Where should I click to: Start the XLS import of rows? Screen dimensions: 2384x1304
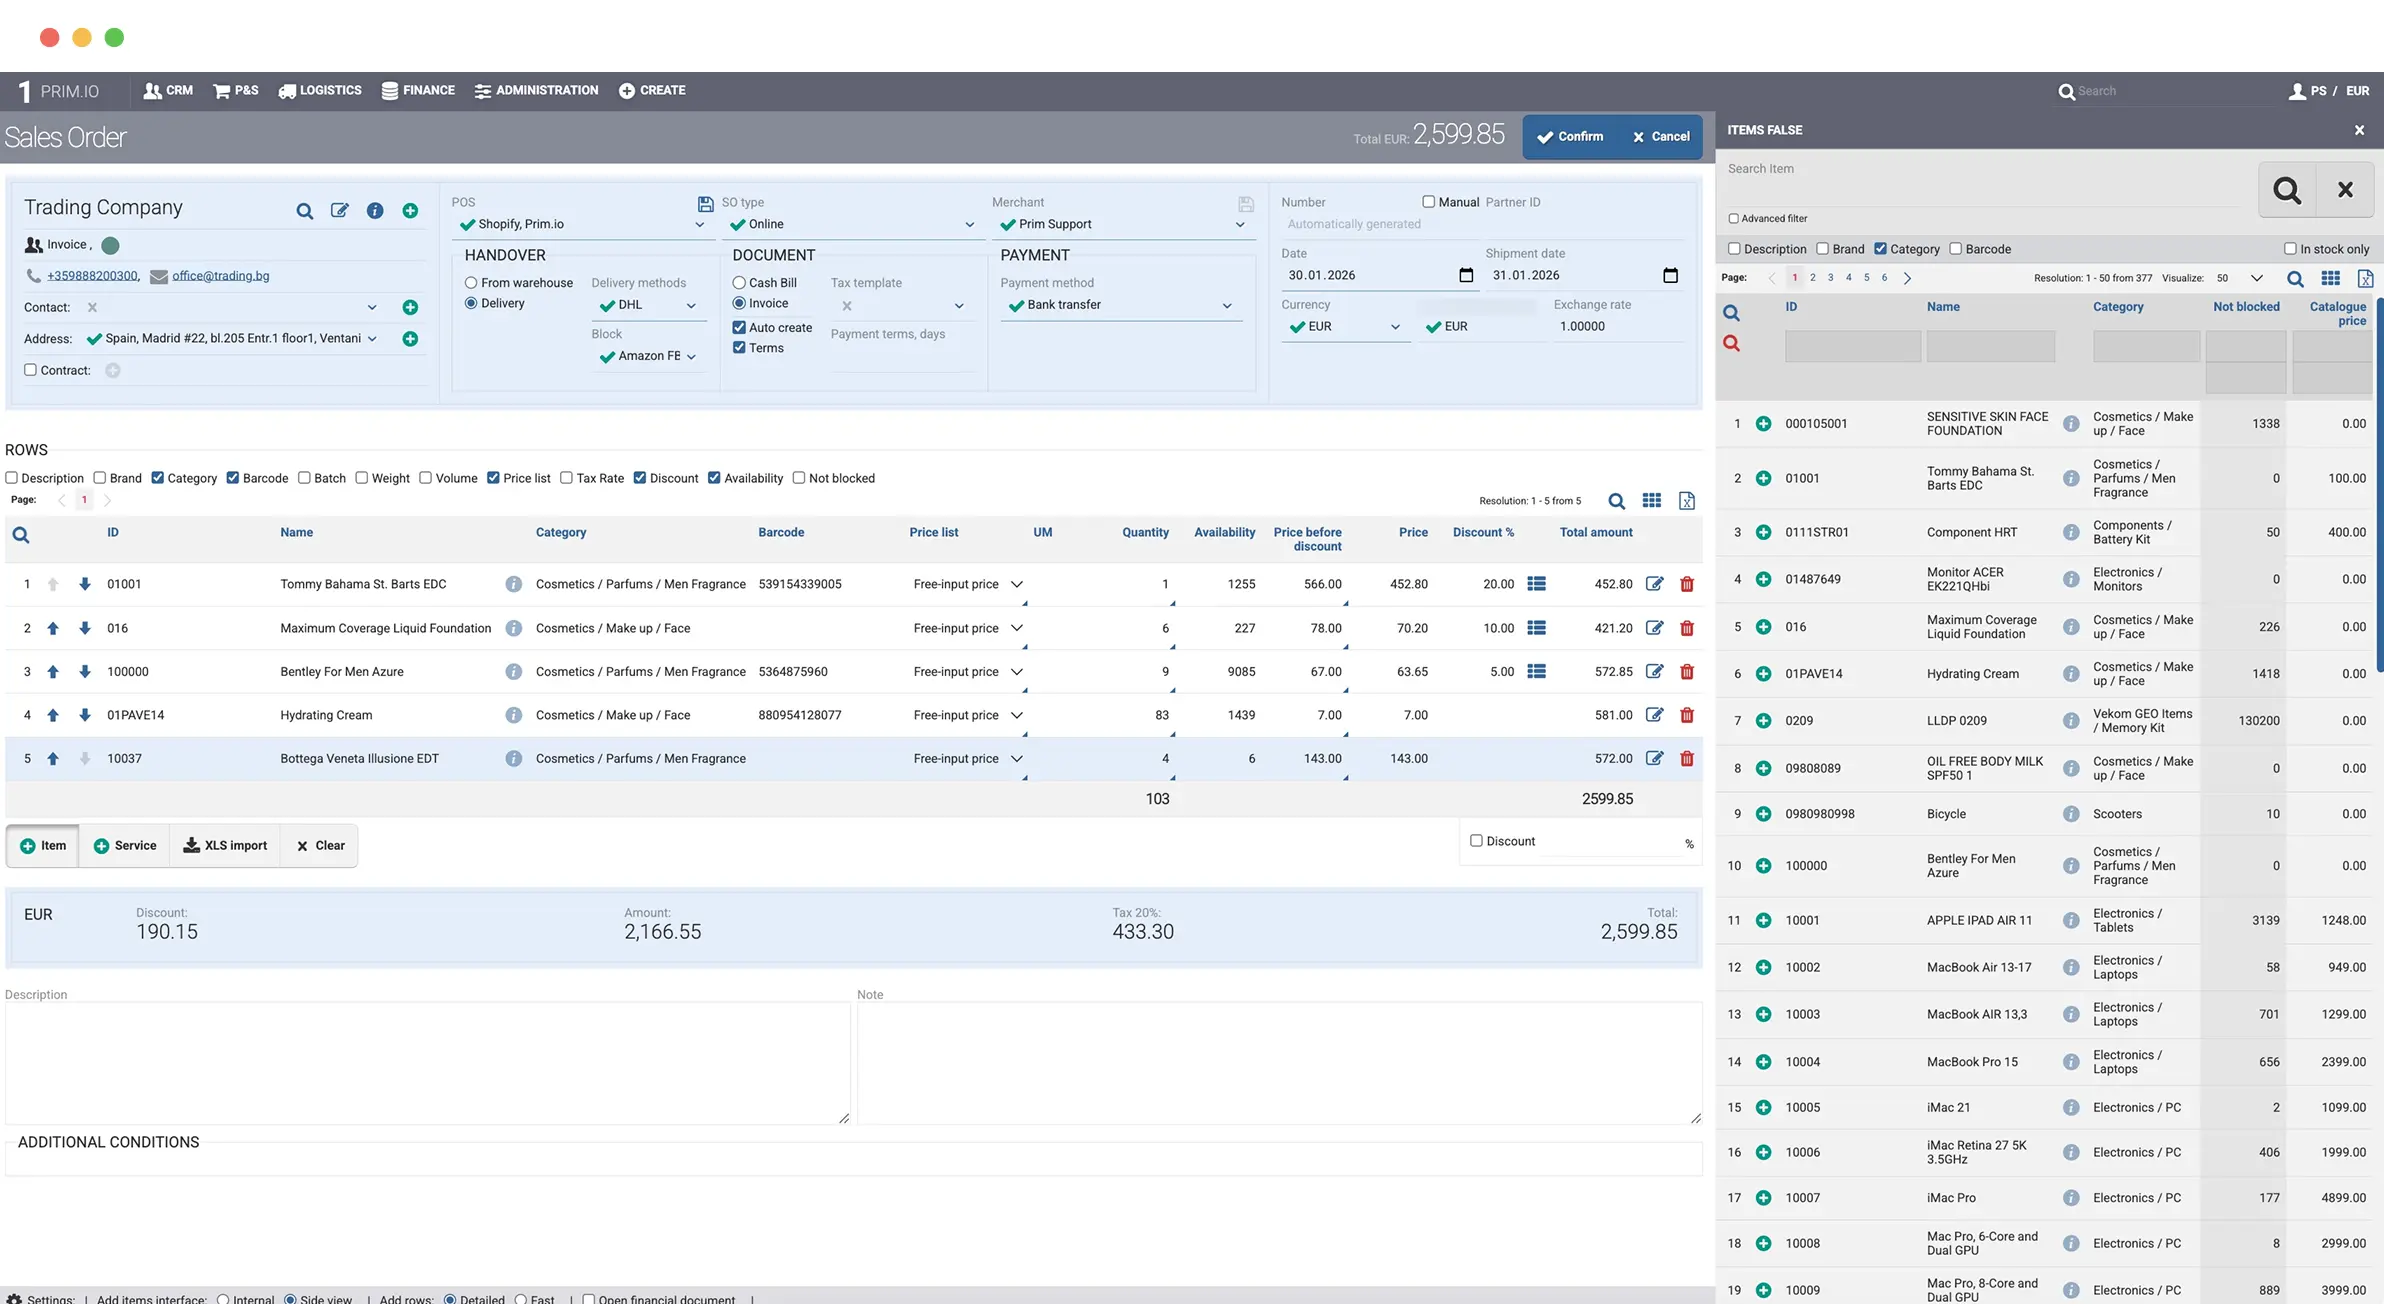(x=225, y=846)
